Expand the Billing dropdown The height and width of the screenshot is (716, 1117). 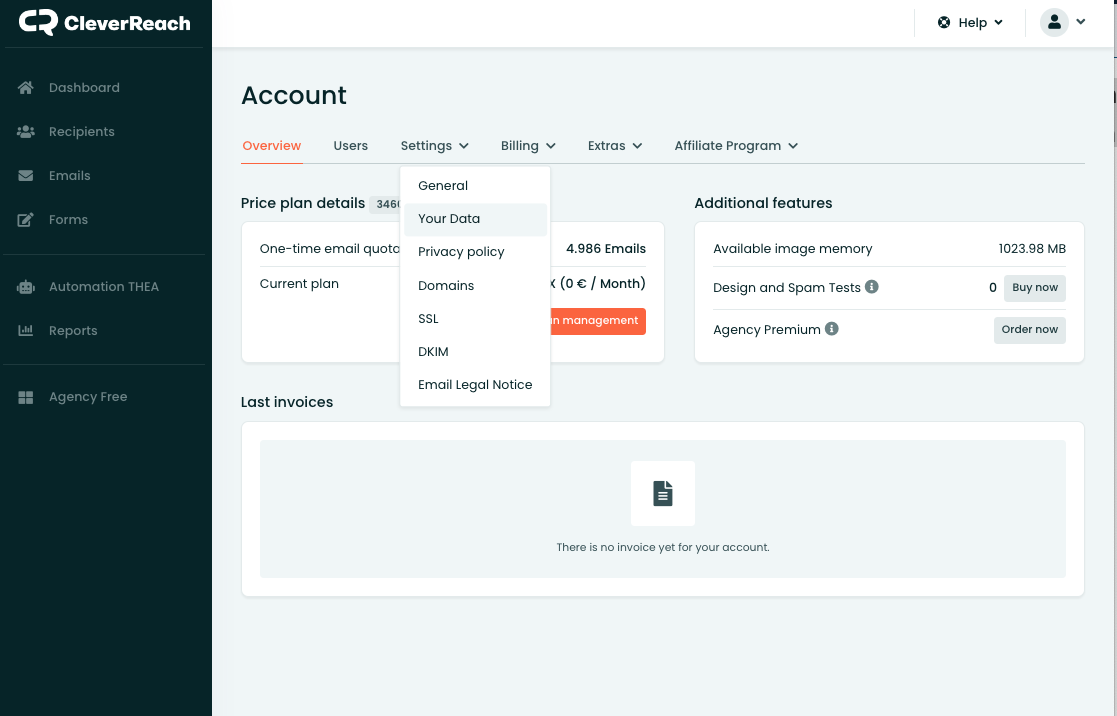[527, 145]
